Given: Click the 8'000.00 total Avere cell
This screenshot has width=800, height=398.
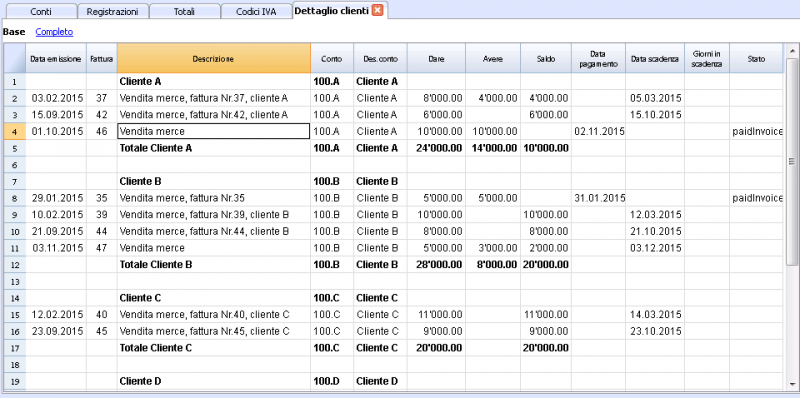Looking at the screenshot, I should tap(493, 264).
